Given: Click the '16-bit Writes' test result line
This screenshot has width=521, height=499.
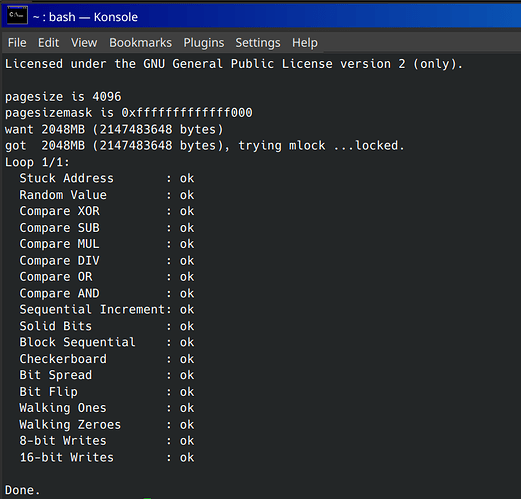Looking at the screenshot, I should (x=107, y=457).
